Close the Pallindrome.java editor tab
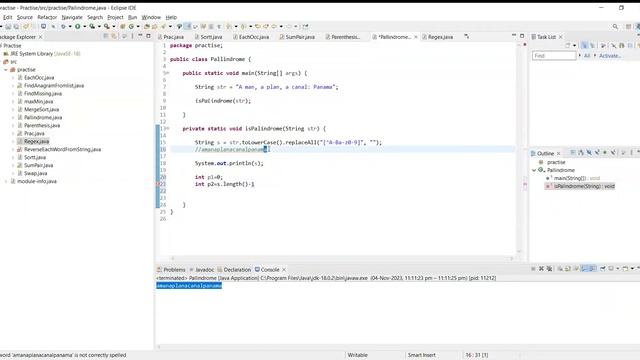 416,37
